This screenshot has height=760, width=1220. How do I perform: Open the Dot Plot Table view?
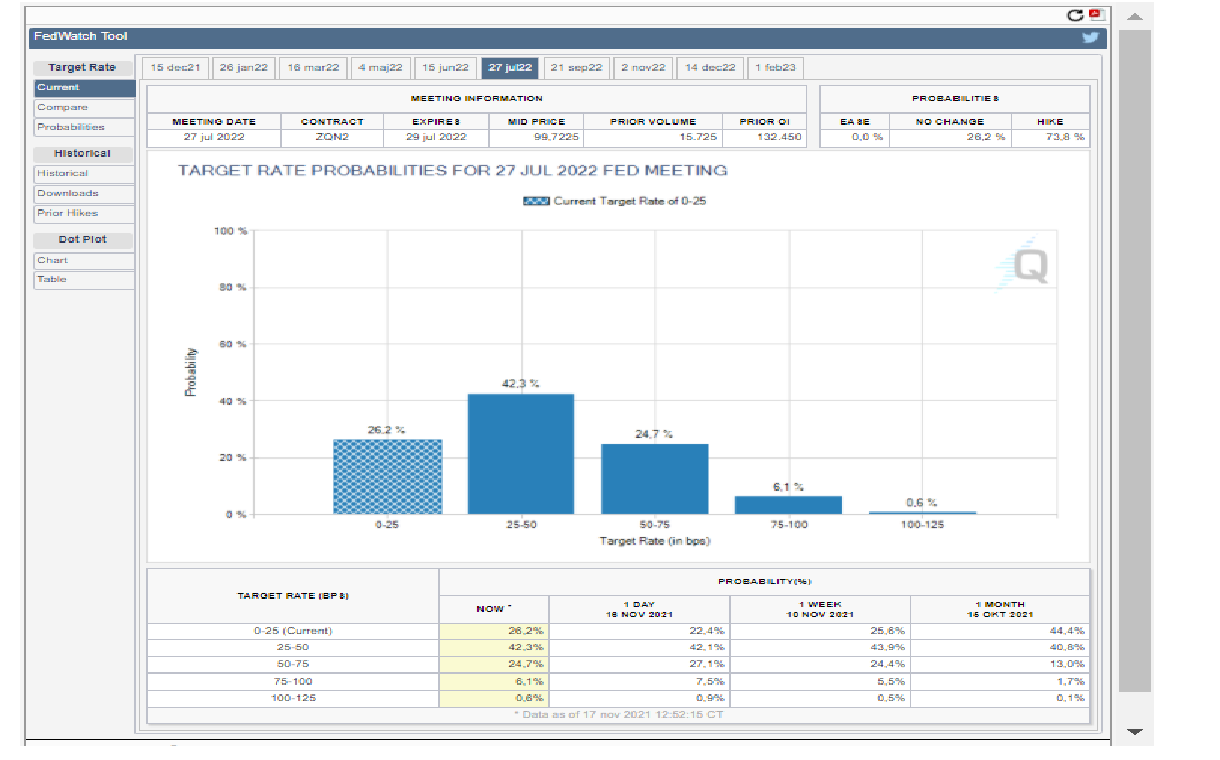click(83, 280)
